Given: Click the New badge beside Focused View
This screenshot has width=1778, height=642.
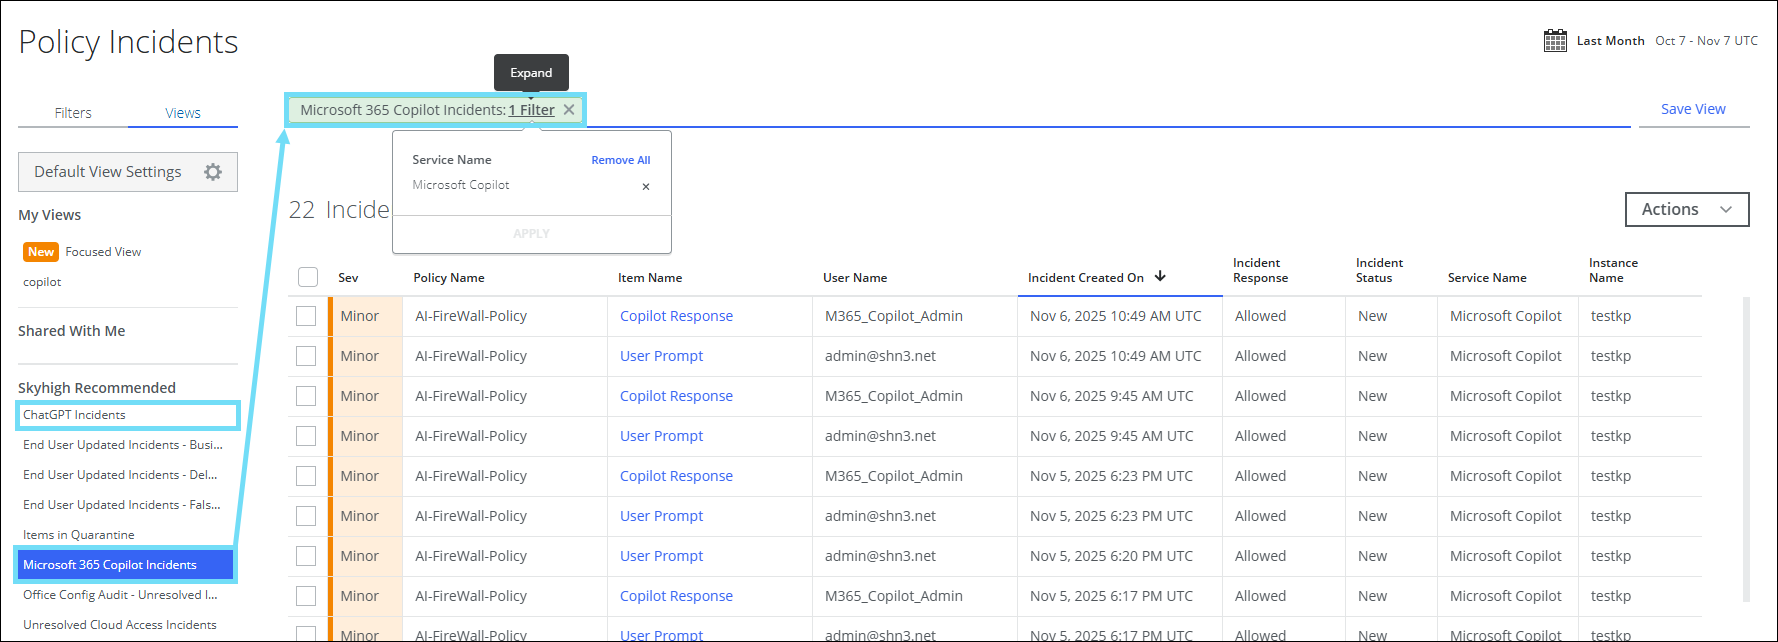Looking at the screenshot, I should [41, 252].
